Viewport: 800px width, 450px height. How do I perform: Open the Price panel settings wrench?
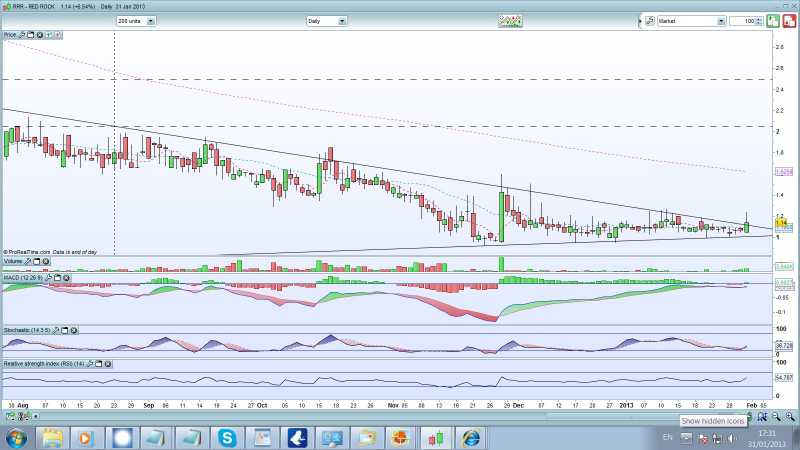[x=23, y=35]
